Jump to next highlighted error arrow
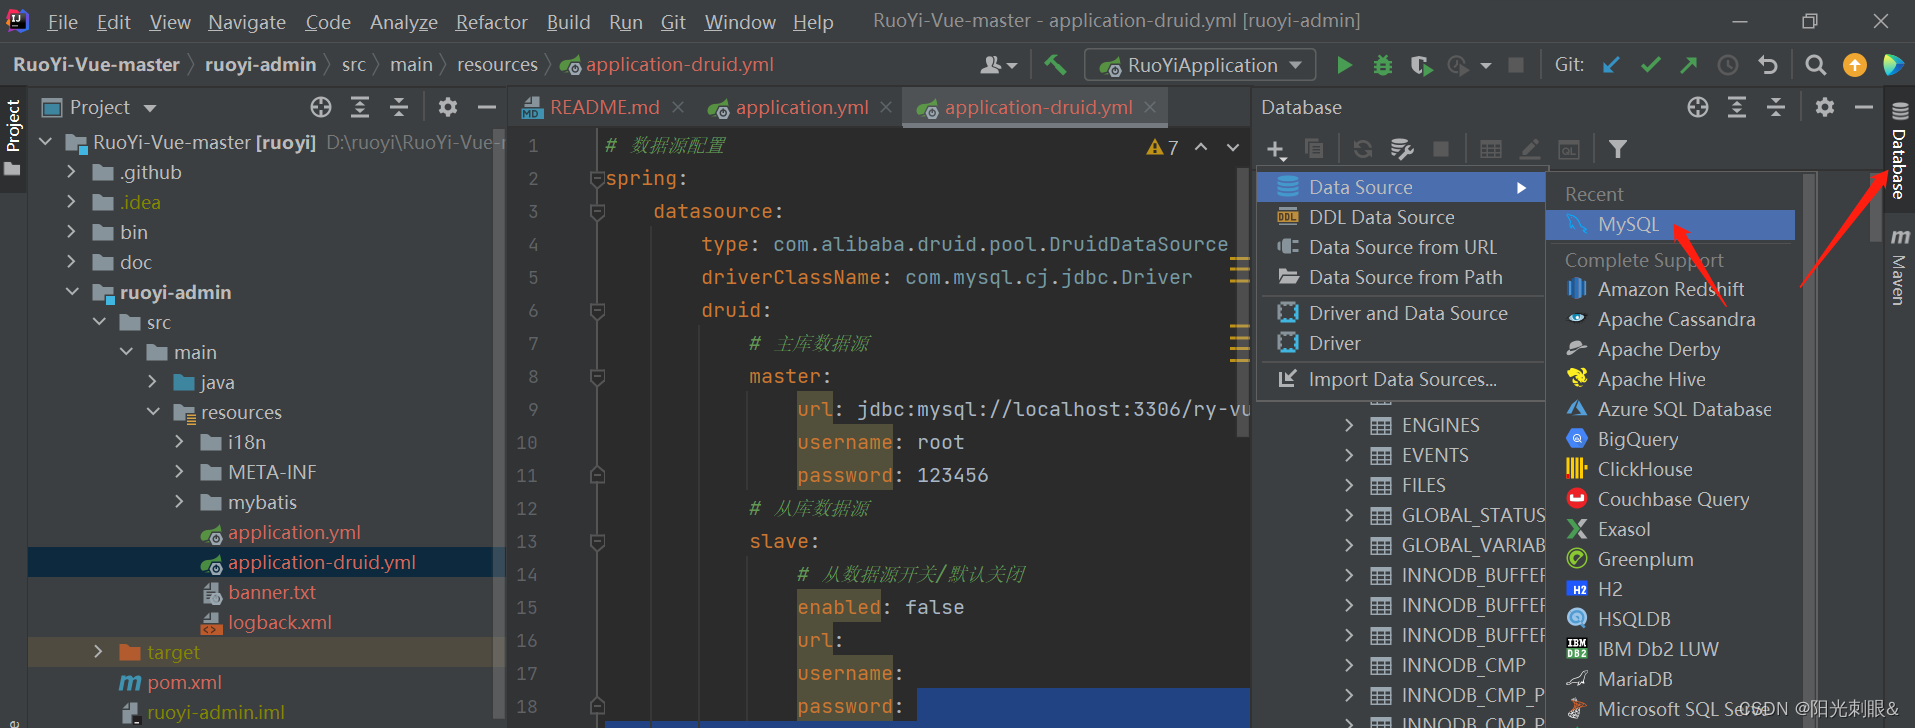The height and width of the screenshot is (728, 1915). point(1233,147)
